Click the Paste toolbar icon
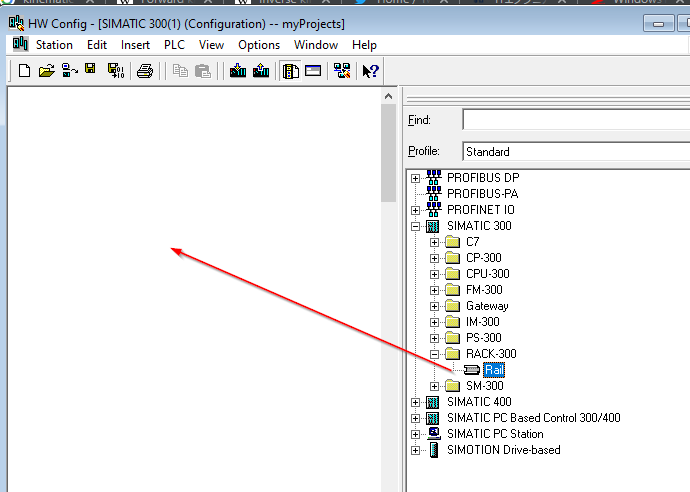This screenshot has width=690, height=492. coord(202,70)
